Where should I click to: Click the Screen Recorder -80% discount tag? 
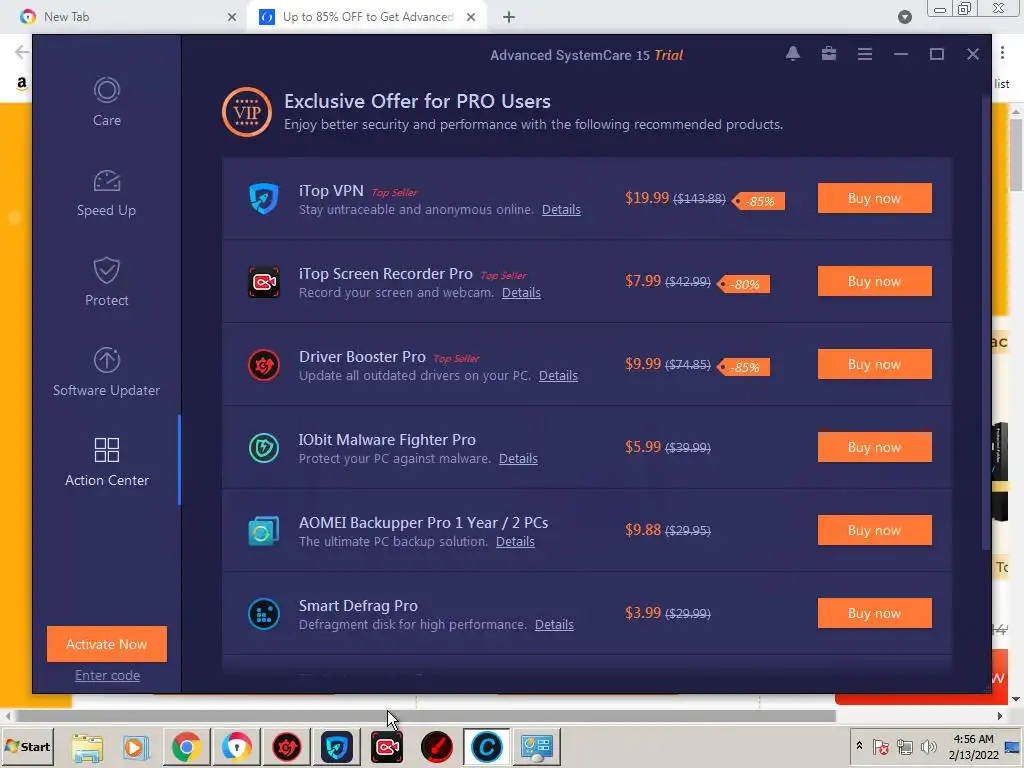coord(744,284)
